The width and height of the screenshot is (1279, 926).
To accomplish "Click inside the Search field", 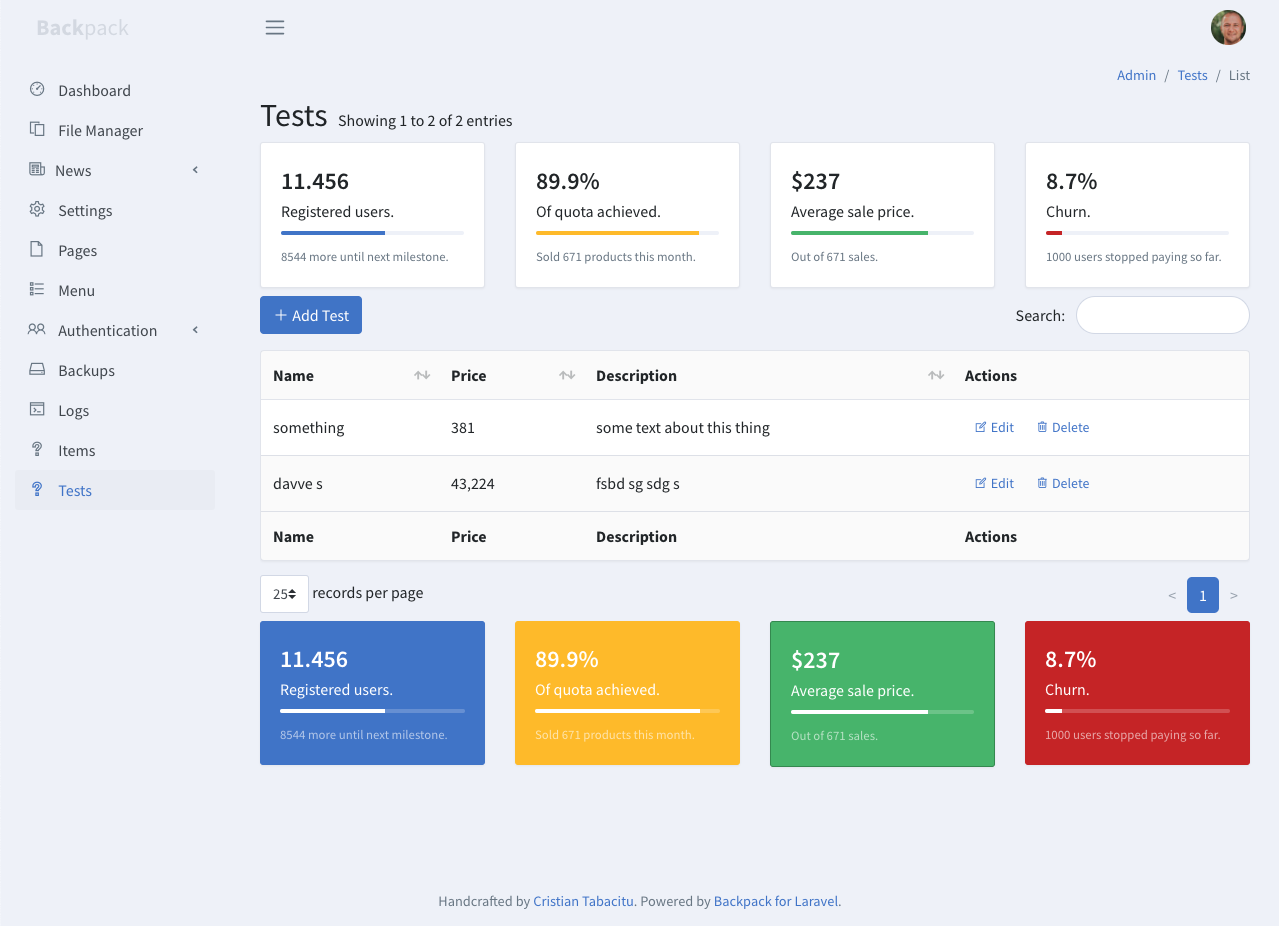I will tap(1162, 314).
